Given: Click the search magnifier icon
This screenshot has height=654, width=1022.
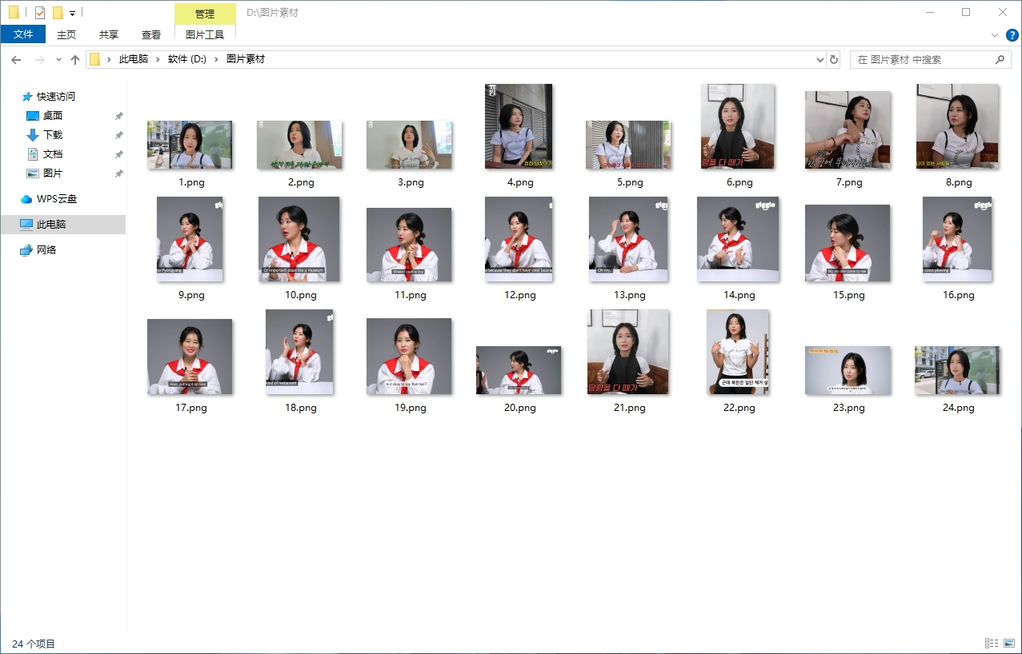Looking at the screenshot, I should tap(1000, 60).
